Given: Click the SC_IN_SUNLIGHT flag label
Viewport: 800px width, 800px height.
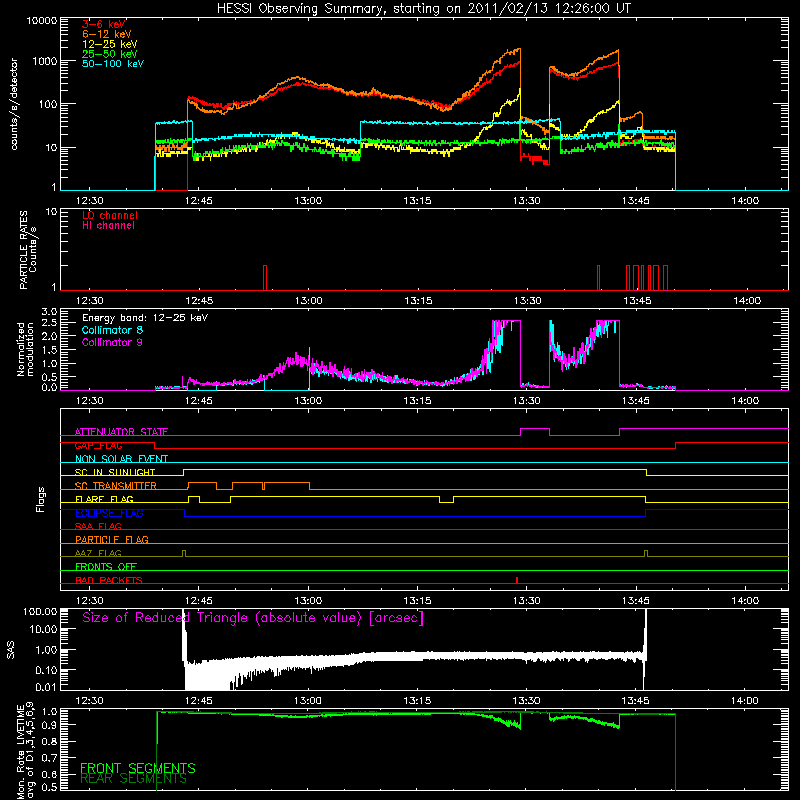Looking at the screenshot, I should coord(115,472).
